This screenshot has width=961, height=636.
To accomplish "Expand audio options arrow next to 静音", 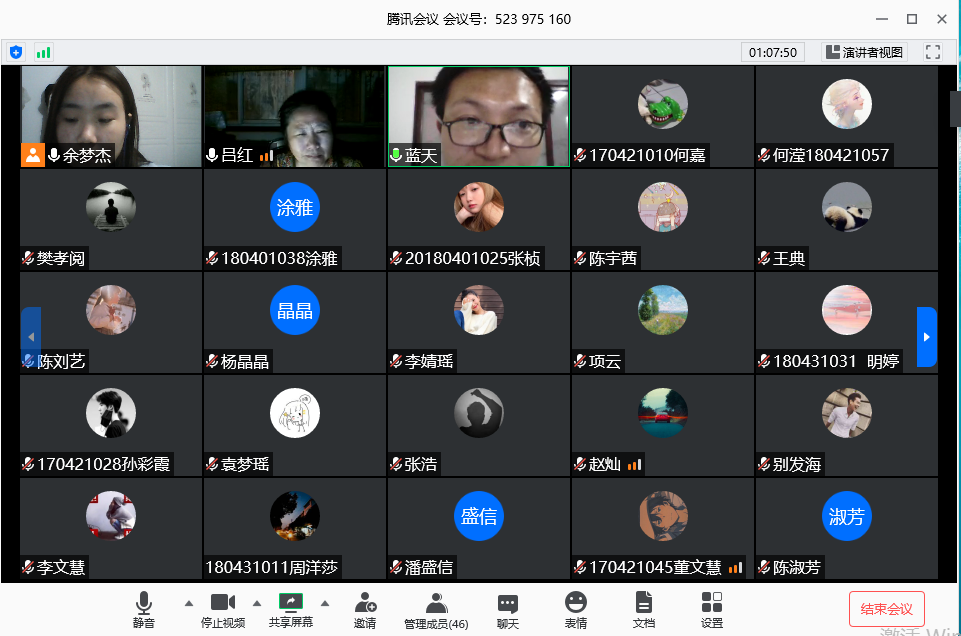I will tap(189, 604).
